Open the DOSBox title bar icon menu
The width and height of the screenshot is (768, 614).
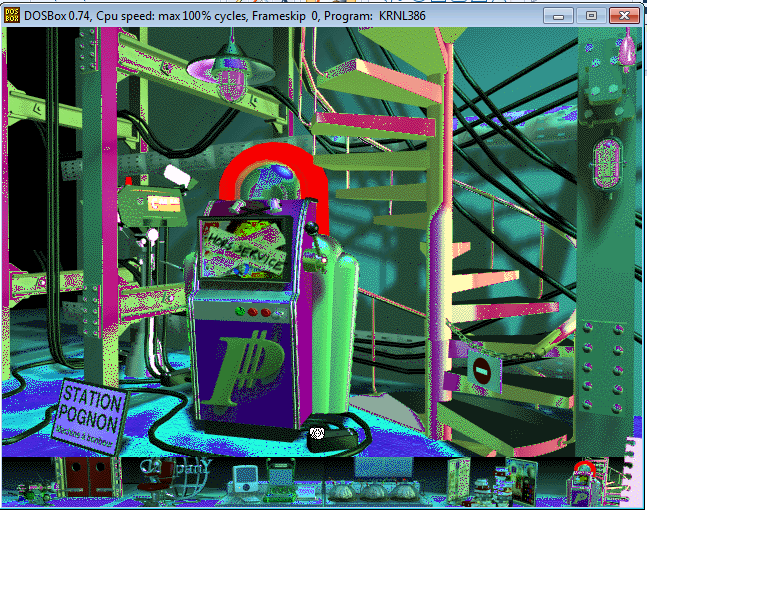[x=11, y=16]
